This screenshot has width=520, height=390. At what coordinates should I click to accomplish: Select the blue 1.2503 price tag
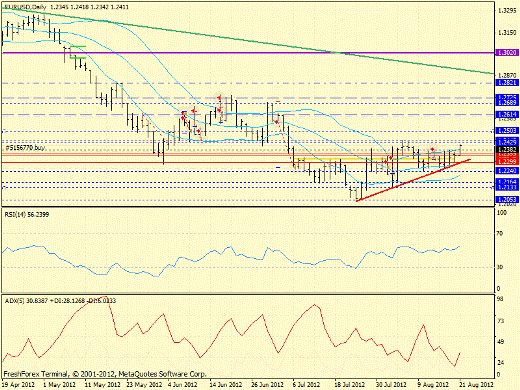point(507,130)
